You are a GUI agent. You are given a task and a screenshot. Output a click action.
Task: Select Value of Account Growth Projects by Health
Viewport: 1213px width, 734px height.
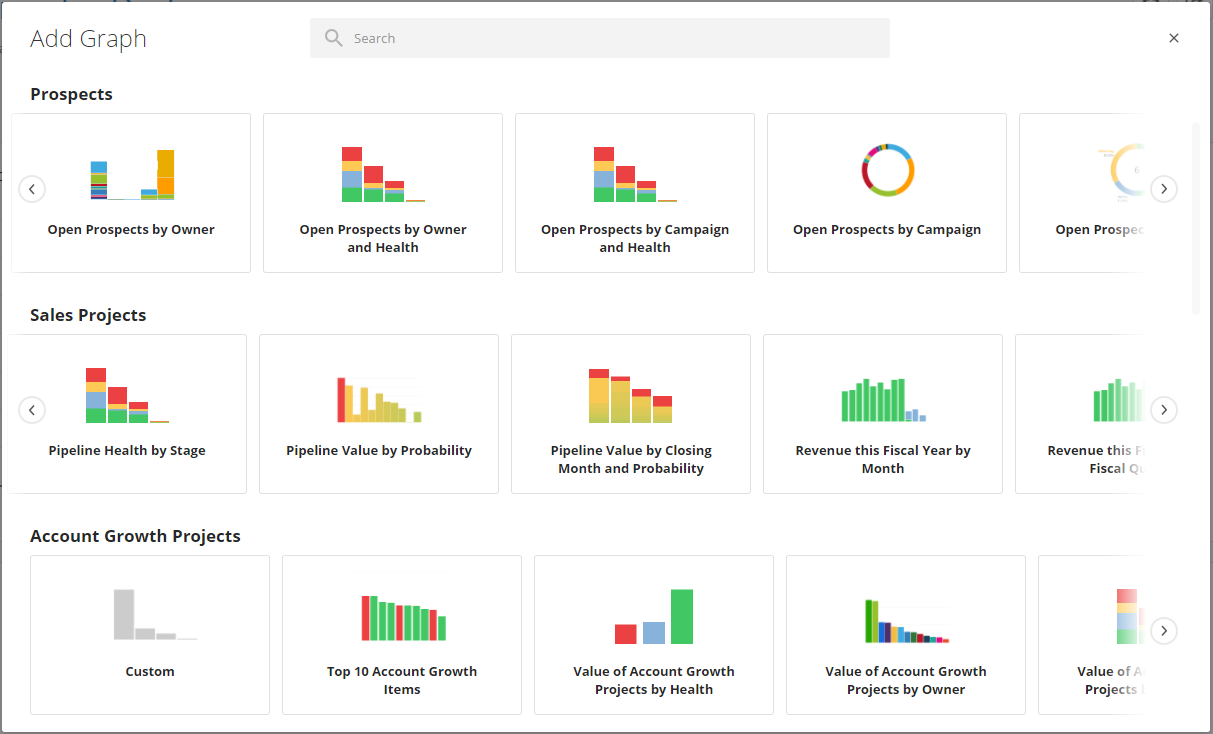[x=653, y=634]
